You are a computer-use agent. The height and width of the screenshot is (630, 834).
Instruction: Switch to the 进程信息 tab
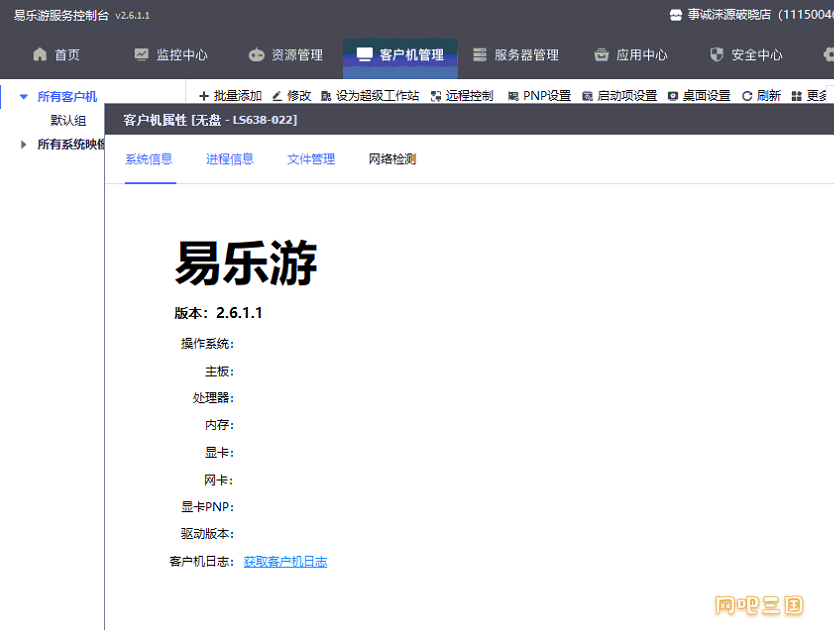point(230,159)
